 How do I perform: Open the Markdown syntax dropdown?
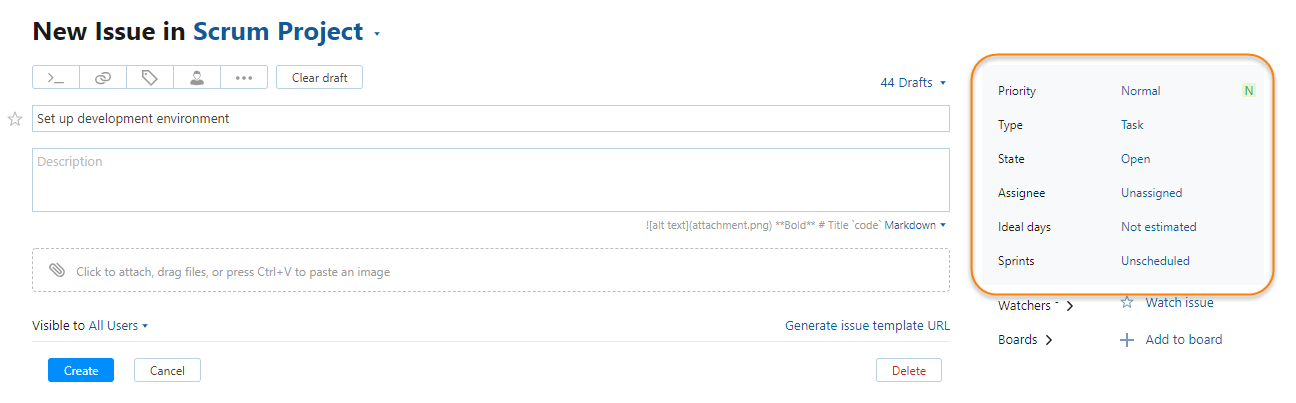tap(914, 226)
